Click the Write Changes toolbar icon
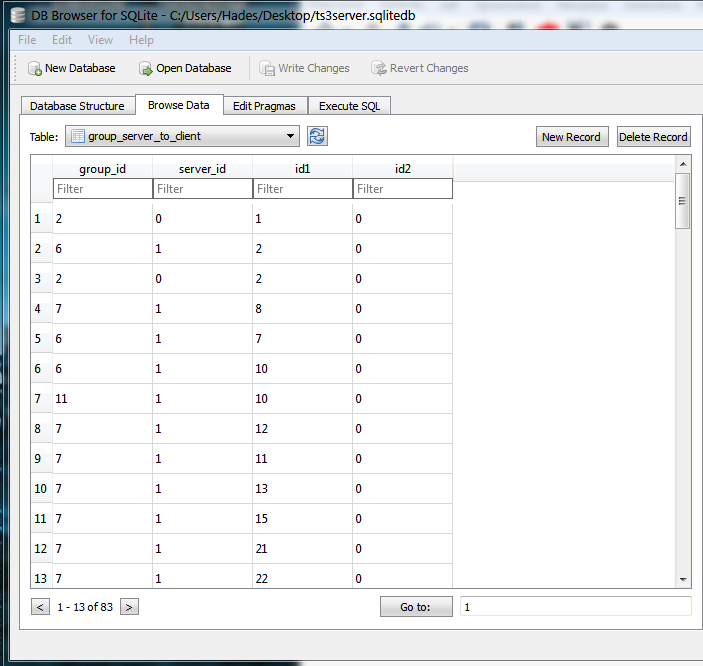The width and height of the screenshot is (703, 666). click(x=267, y=69)
